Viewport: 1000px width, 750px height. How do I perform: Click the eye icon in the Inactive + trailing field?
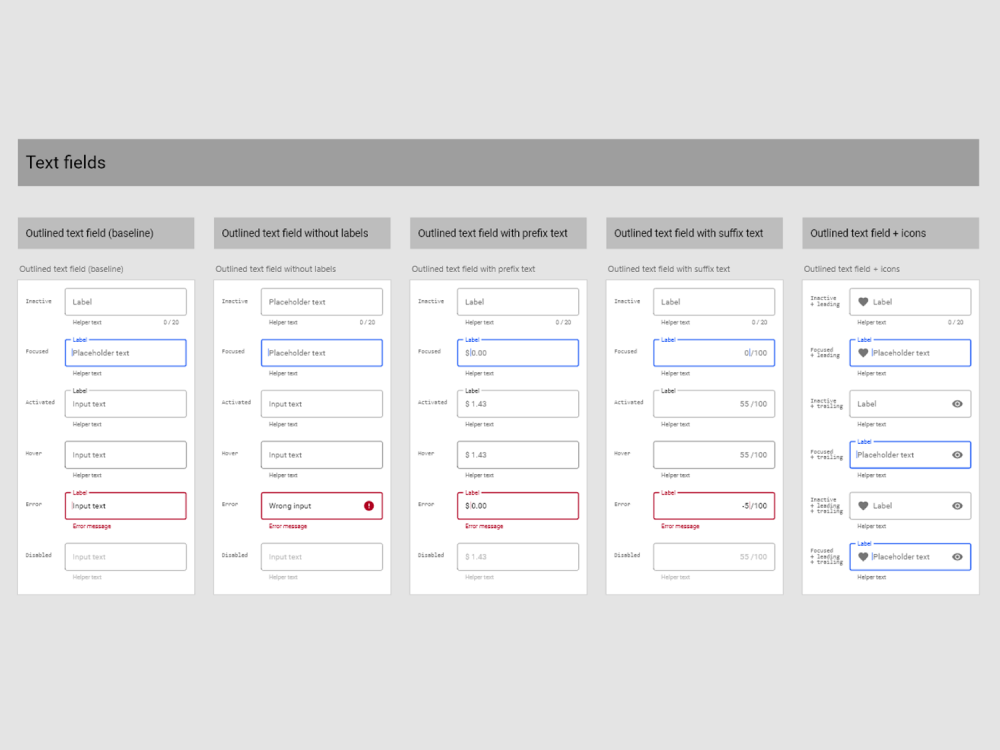click(957, 403)
